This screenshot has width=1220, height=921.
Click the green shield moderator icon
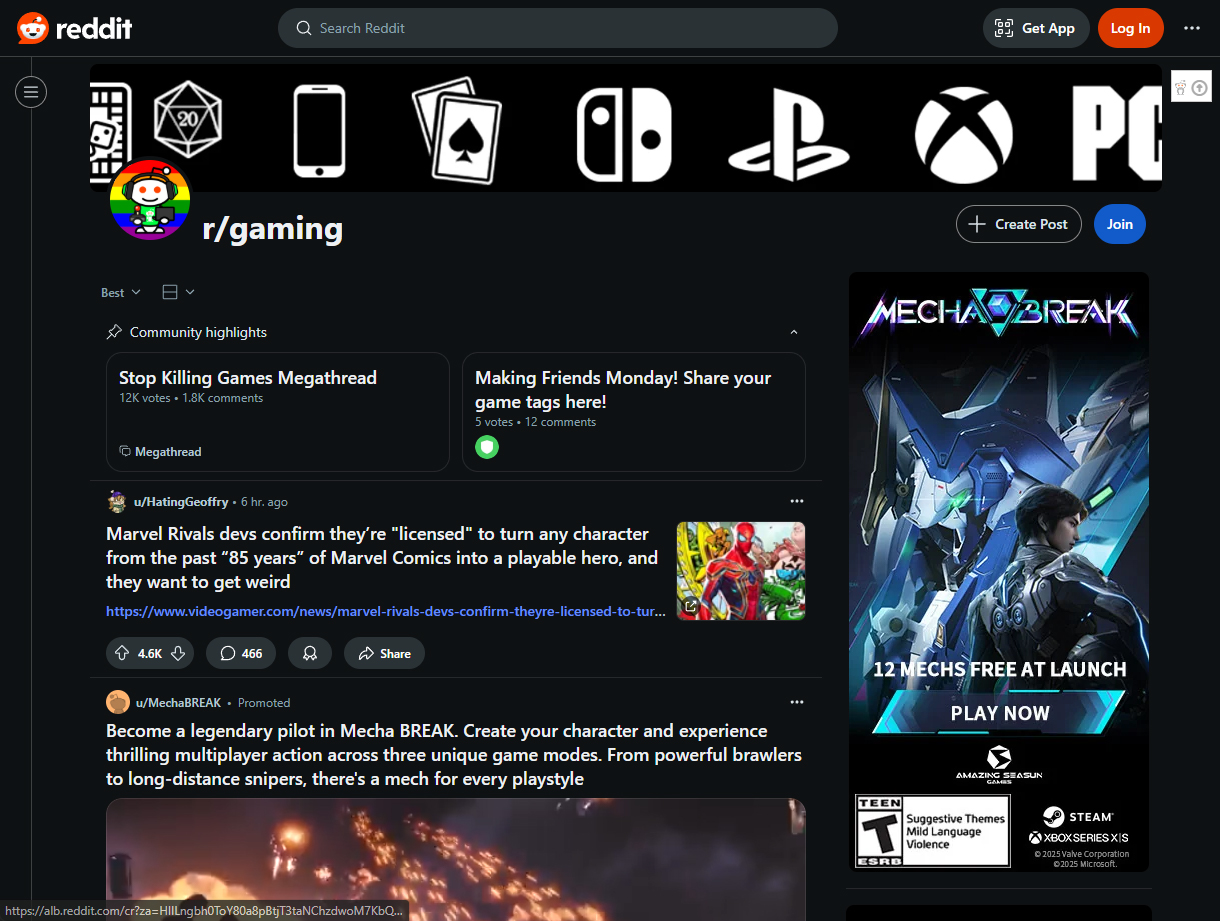tap(487, 447)
